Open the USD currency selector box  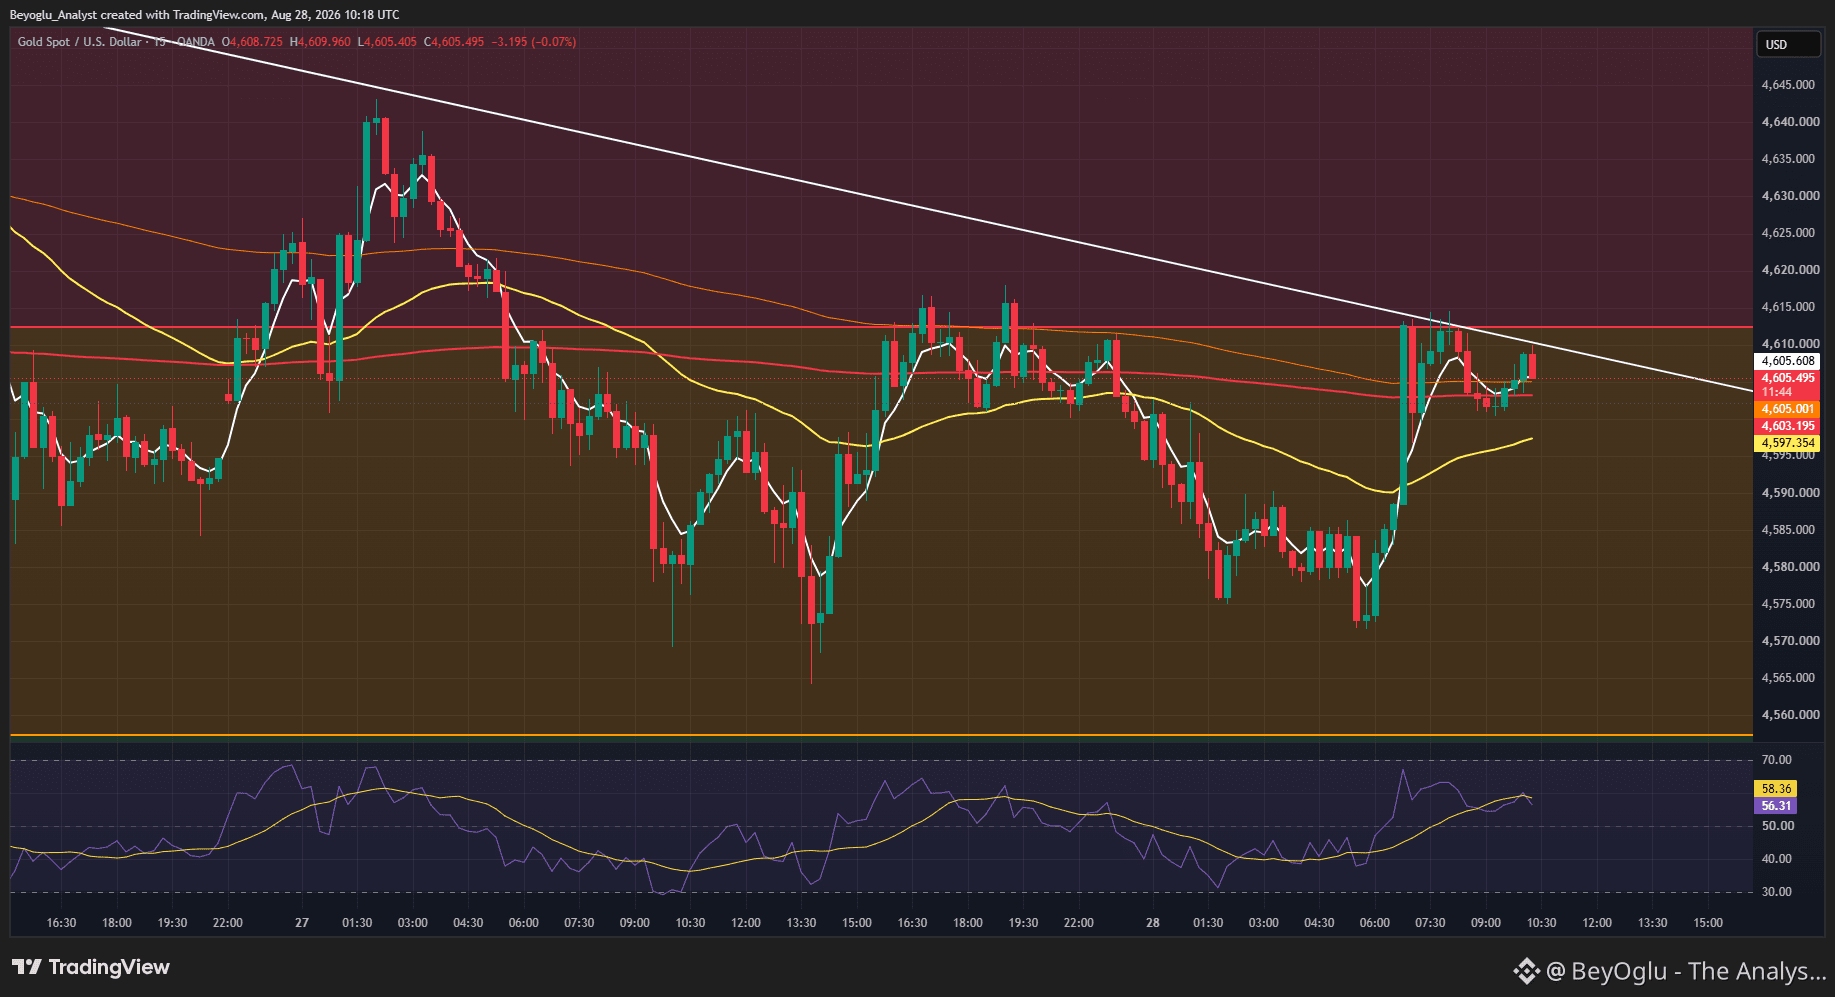pos(1788,44)
